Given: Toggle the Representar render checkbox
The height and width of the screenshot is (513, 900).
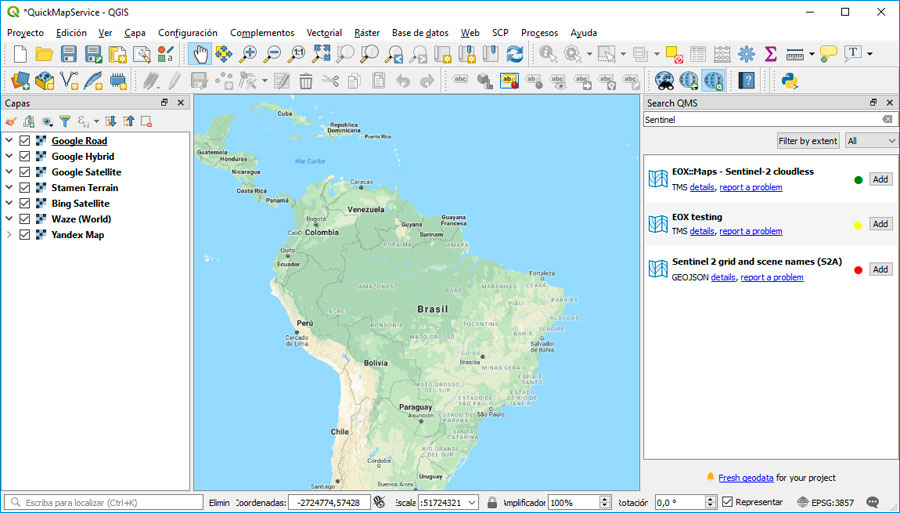Looking at the screenshot, I should [x=727, y=502].
